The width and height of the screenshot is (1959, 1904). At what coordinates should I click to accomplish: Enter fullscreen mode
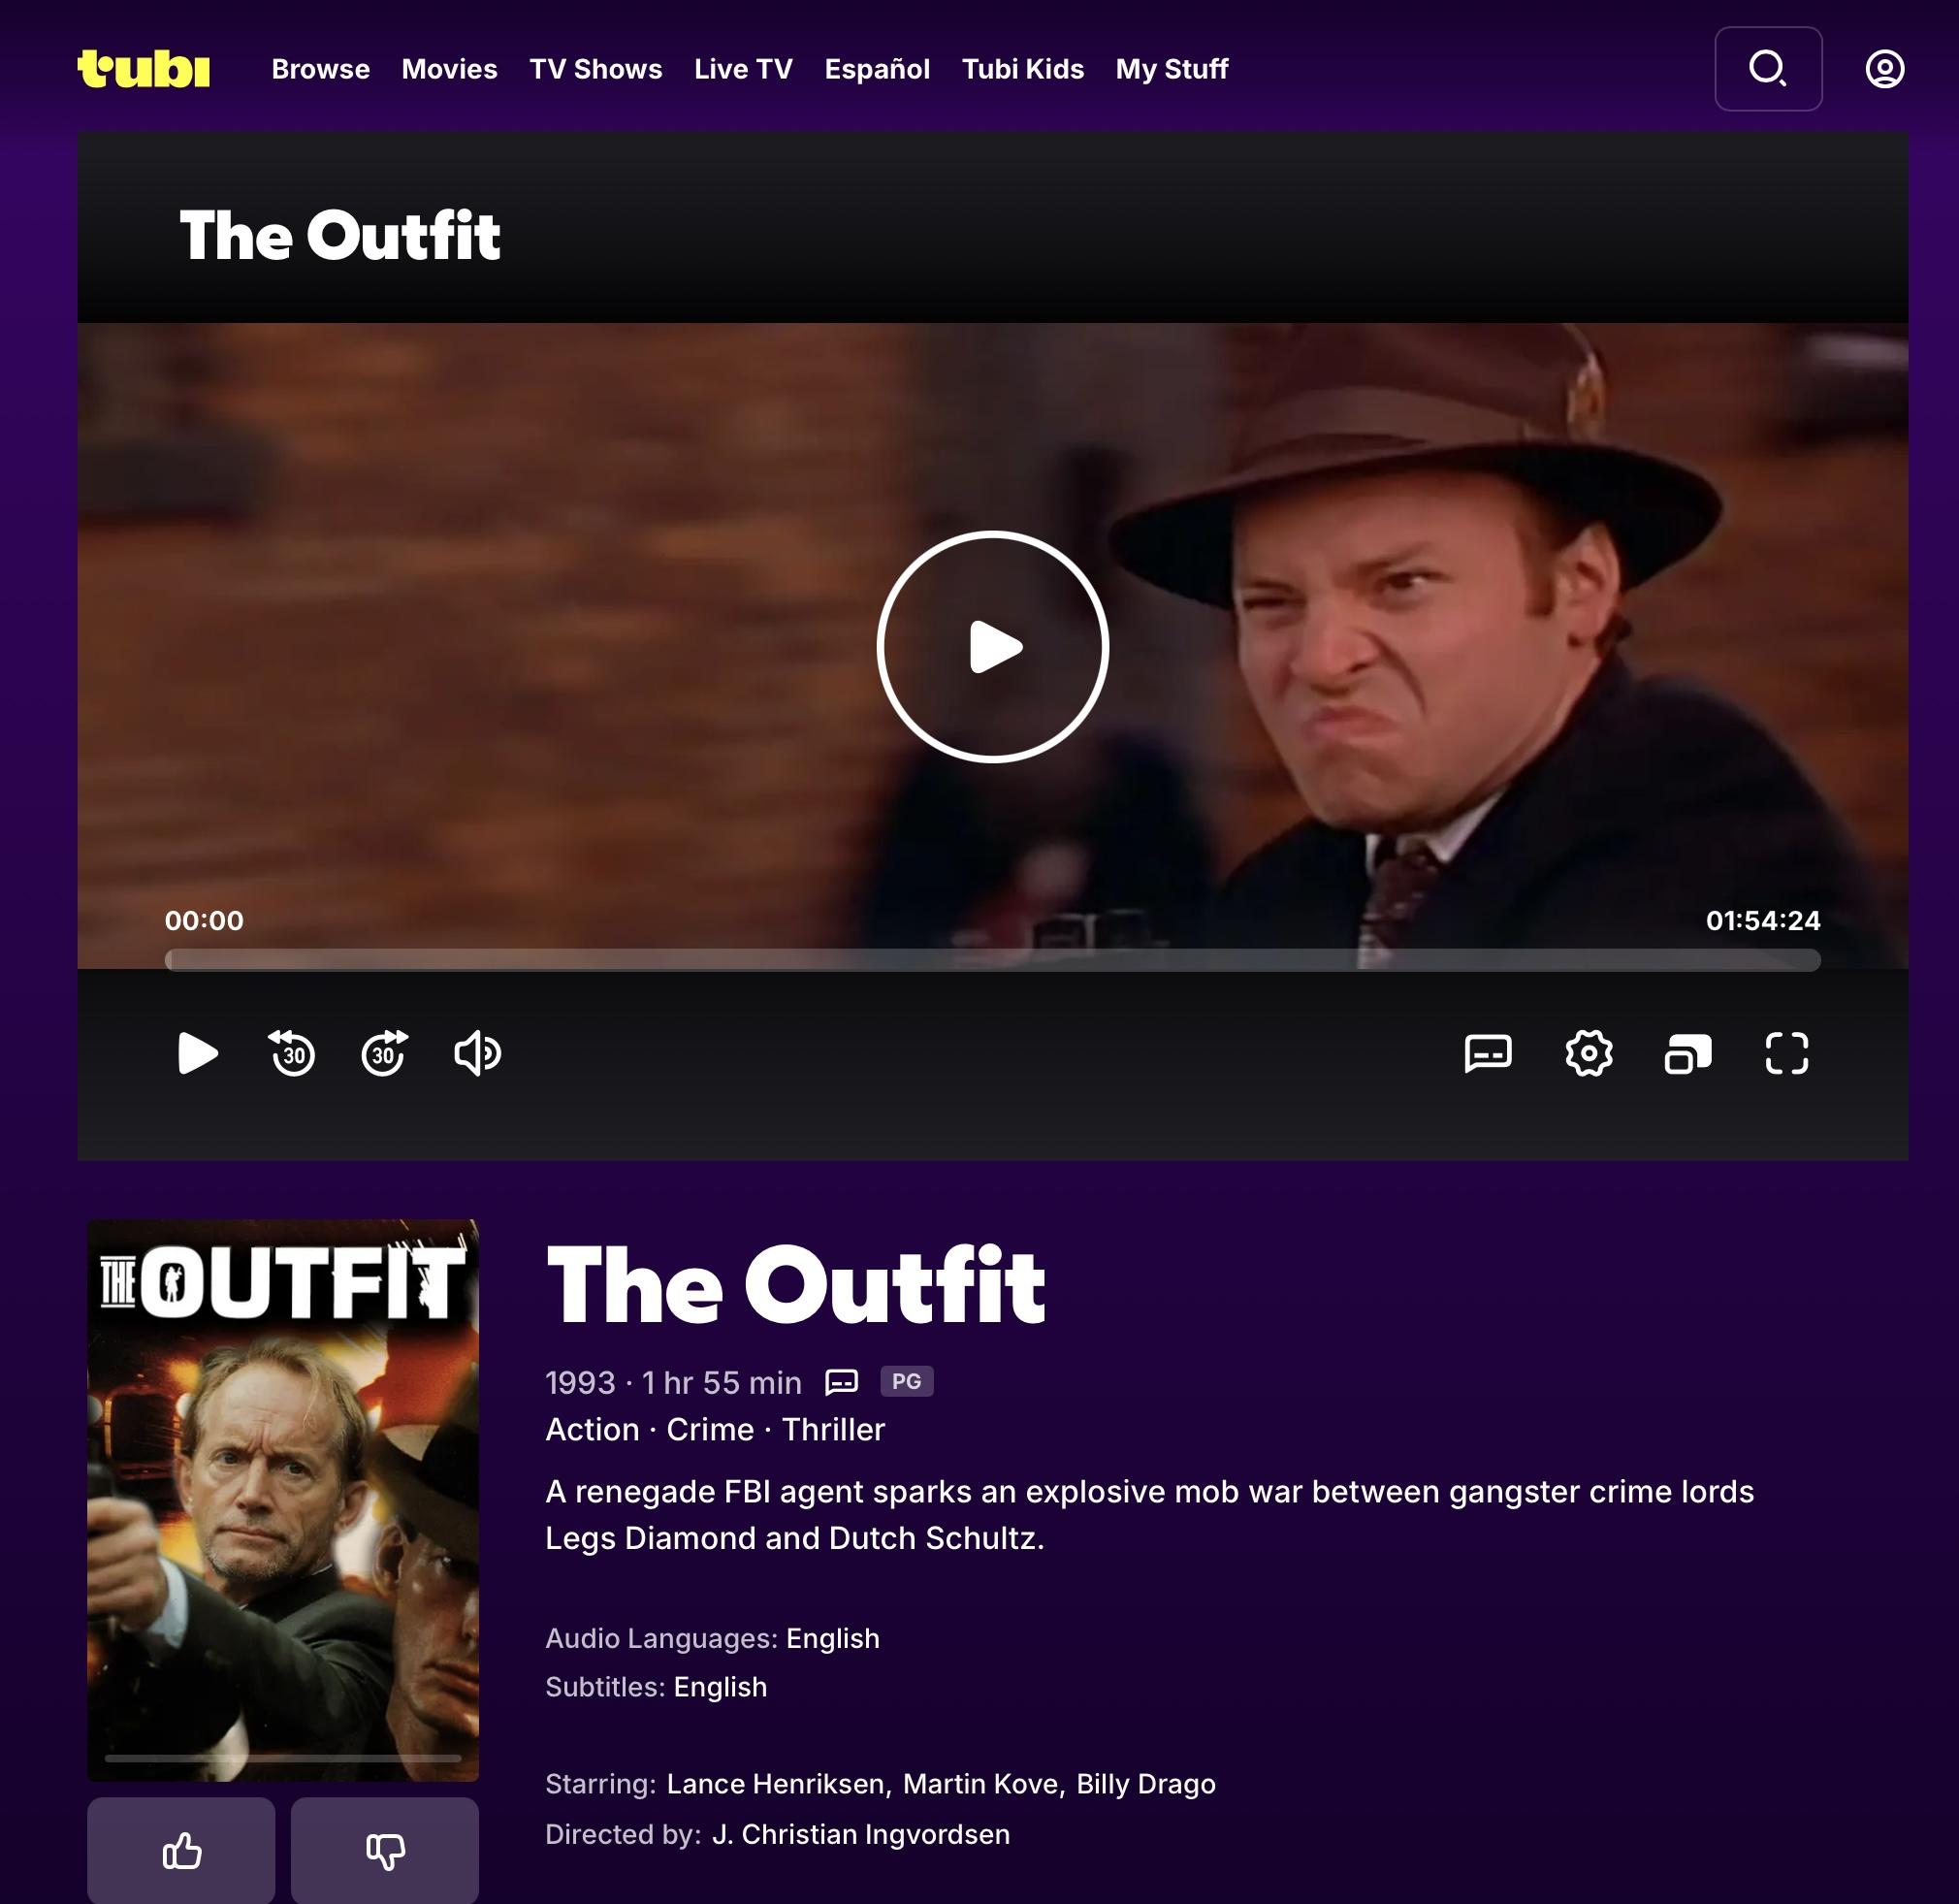(1786, 1053)
